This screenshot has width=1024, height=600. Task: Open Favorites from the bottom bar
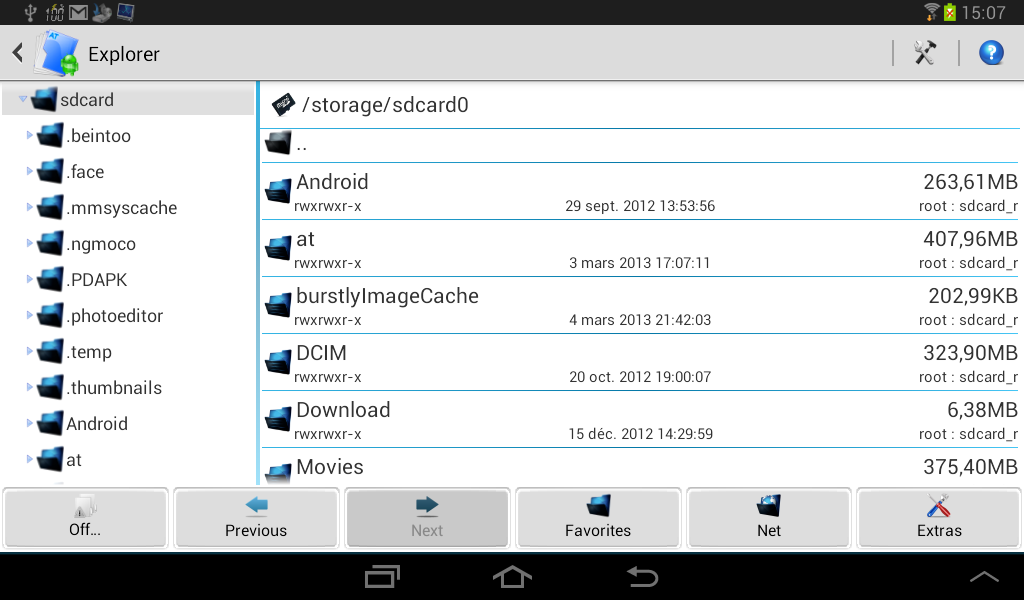(x=597, y=517)
